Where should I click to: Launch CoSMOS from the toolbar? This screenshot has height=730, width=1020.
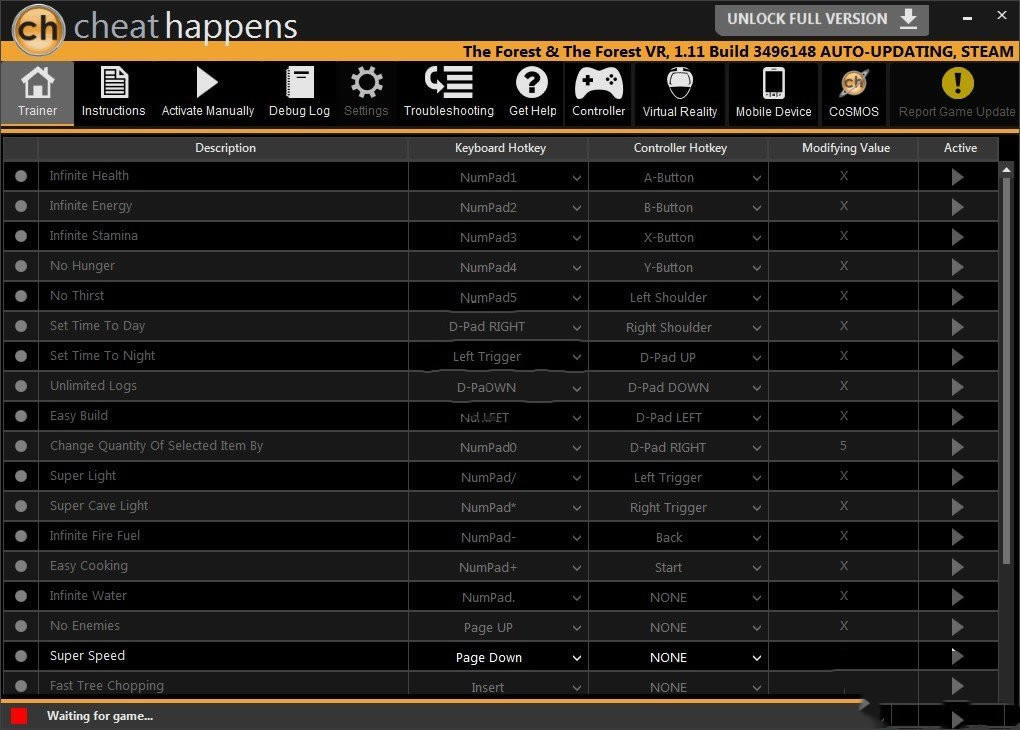tap(853, 92)
